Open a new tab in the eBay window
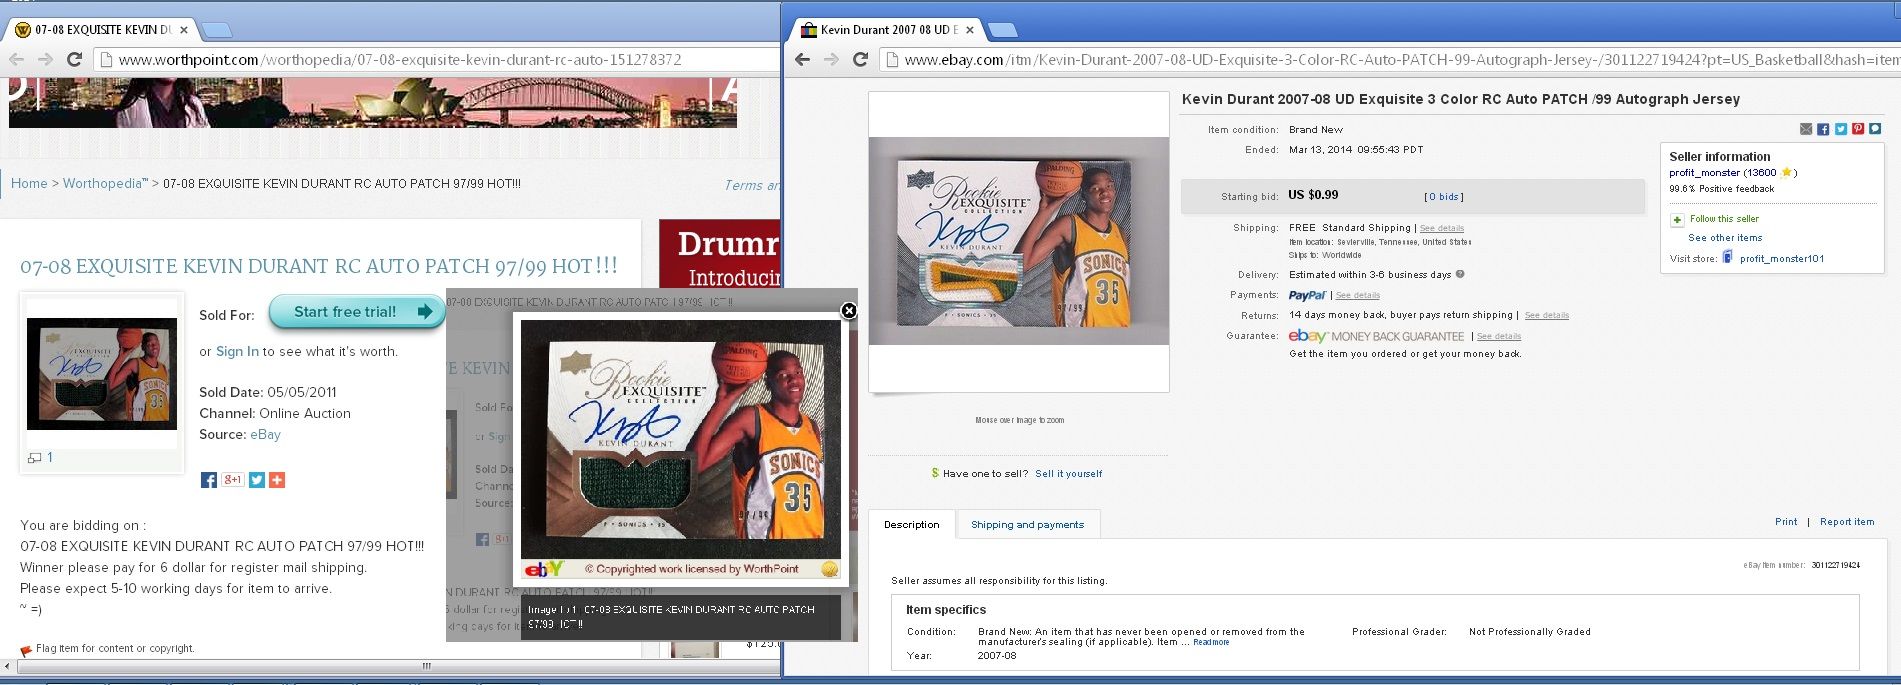This screenshot has height=685, width=1901. [1002, 30]
